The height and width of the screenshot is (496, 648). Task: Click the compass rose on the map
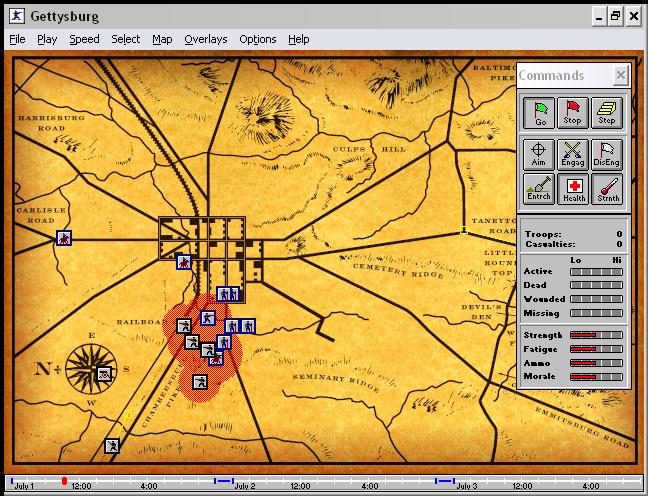click(x=91, y=369)
